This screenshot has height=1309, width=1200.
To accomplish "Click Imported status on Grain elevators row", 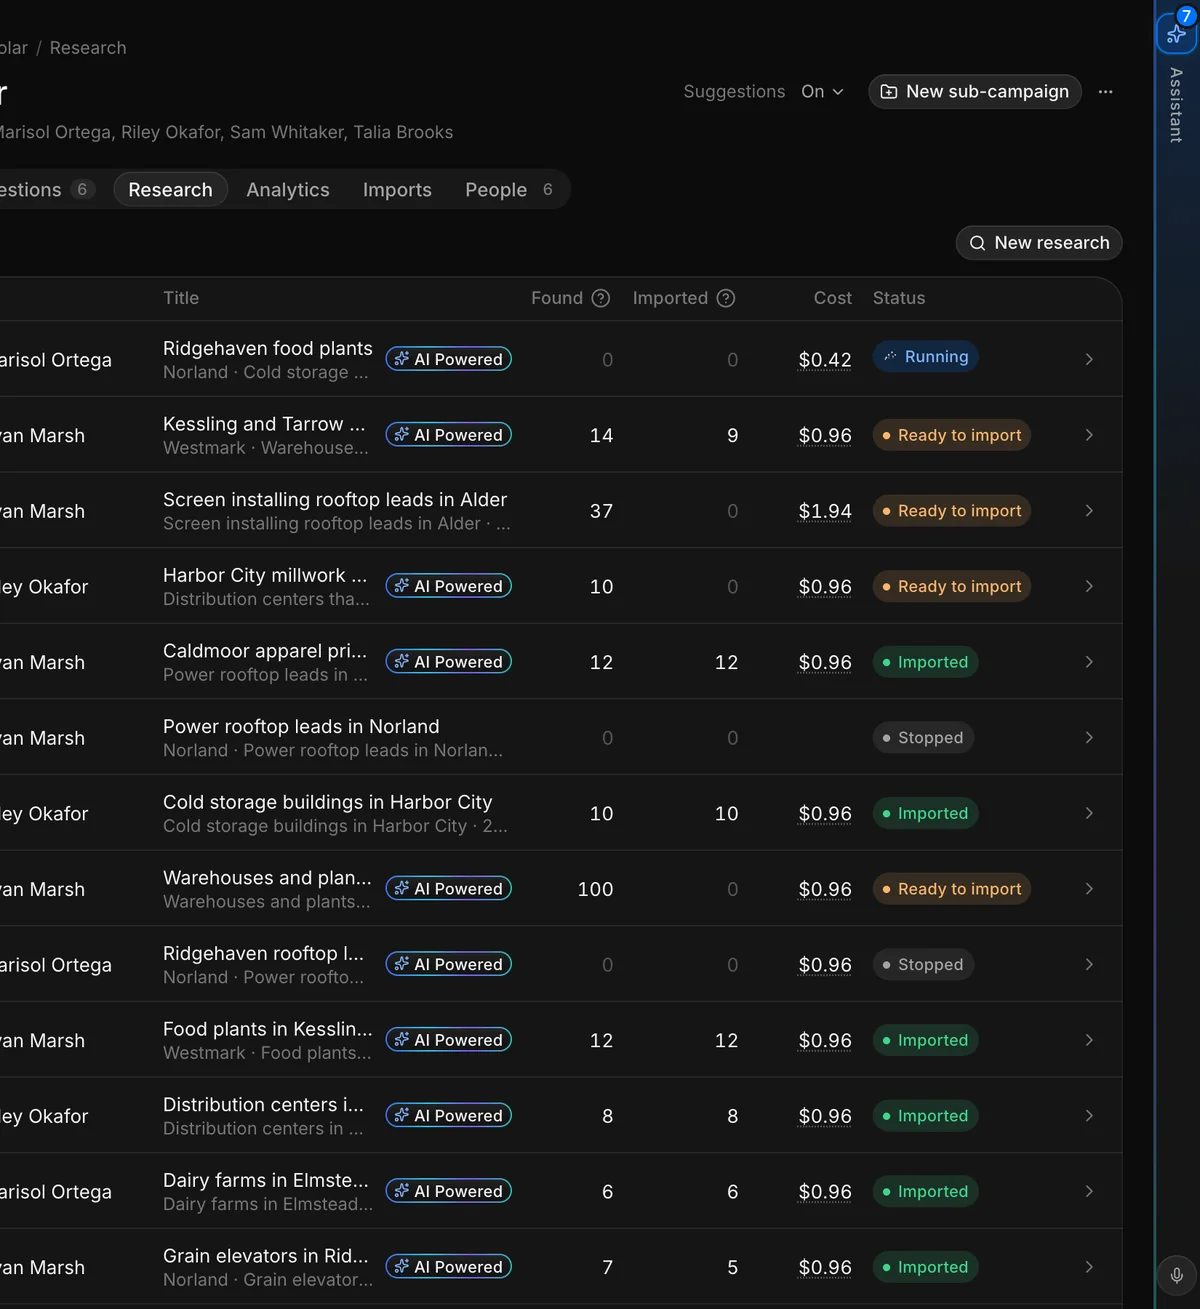I will tap(925, 1267).
